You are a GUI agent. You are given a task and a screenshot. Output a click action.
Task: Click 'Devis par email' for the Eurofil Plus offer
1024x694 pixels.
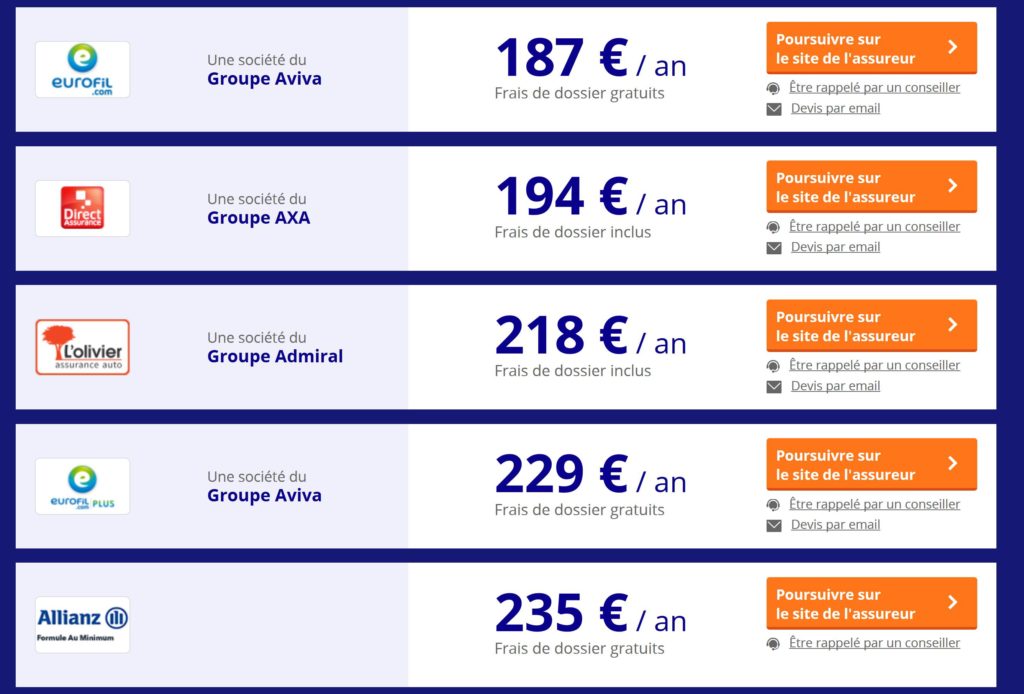click(833, 524)
